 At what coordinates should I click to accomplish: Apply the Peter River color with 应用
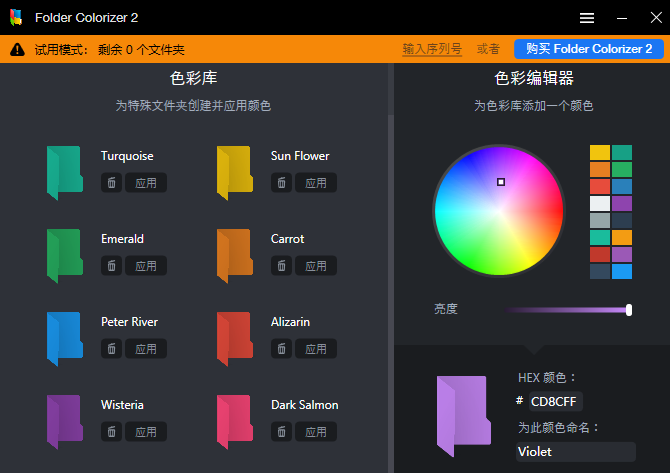point(146,349)
